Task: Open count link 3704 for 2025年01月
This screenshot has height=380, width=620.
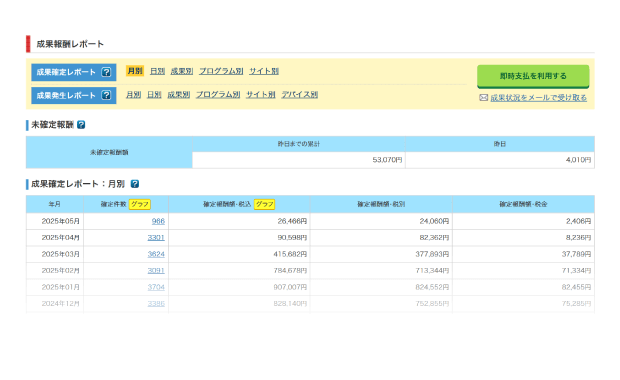Action: (156, 287)
